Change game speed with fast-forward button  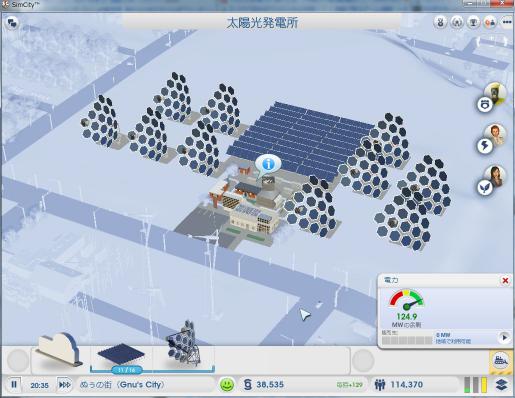(64, 385)
